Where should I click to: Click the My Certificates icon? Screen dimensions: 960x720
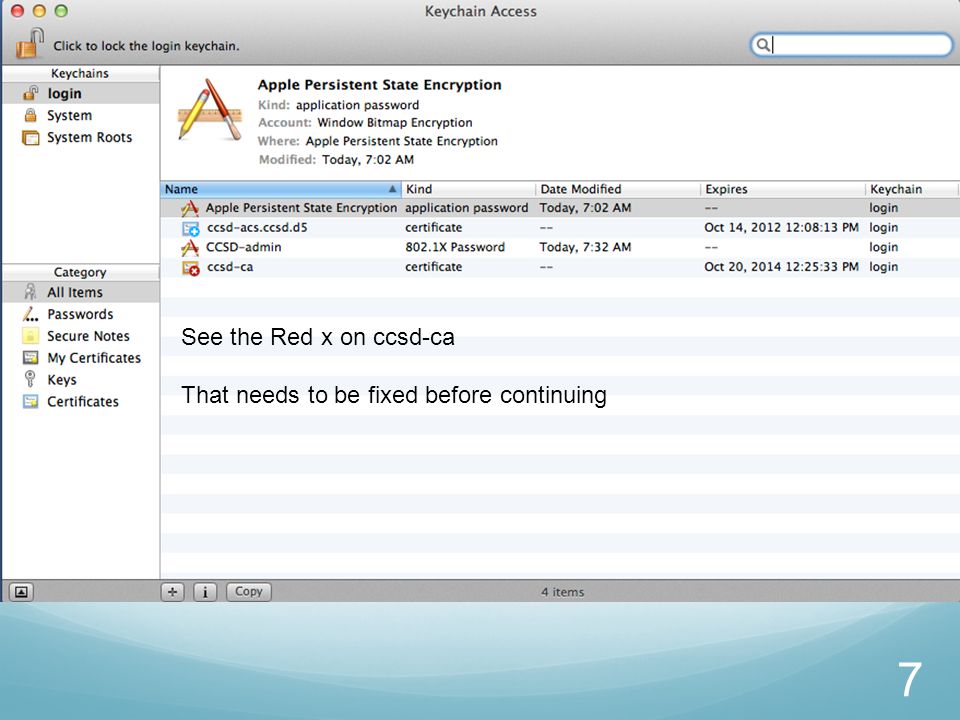pyautogui.click(x=31, y=358)
